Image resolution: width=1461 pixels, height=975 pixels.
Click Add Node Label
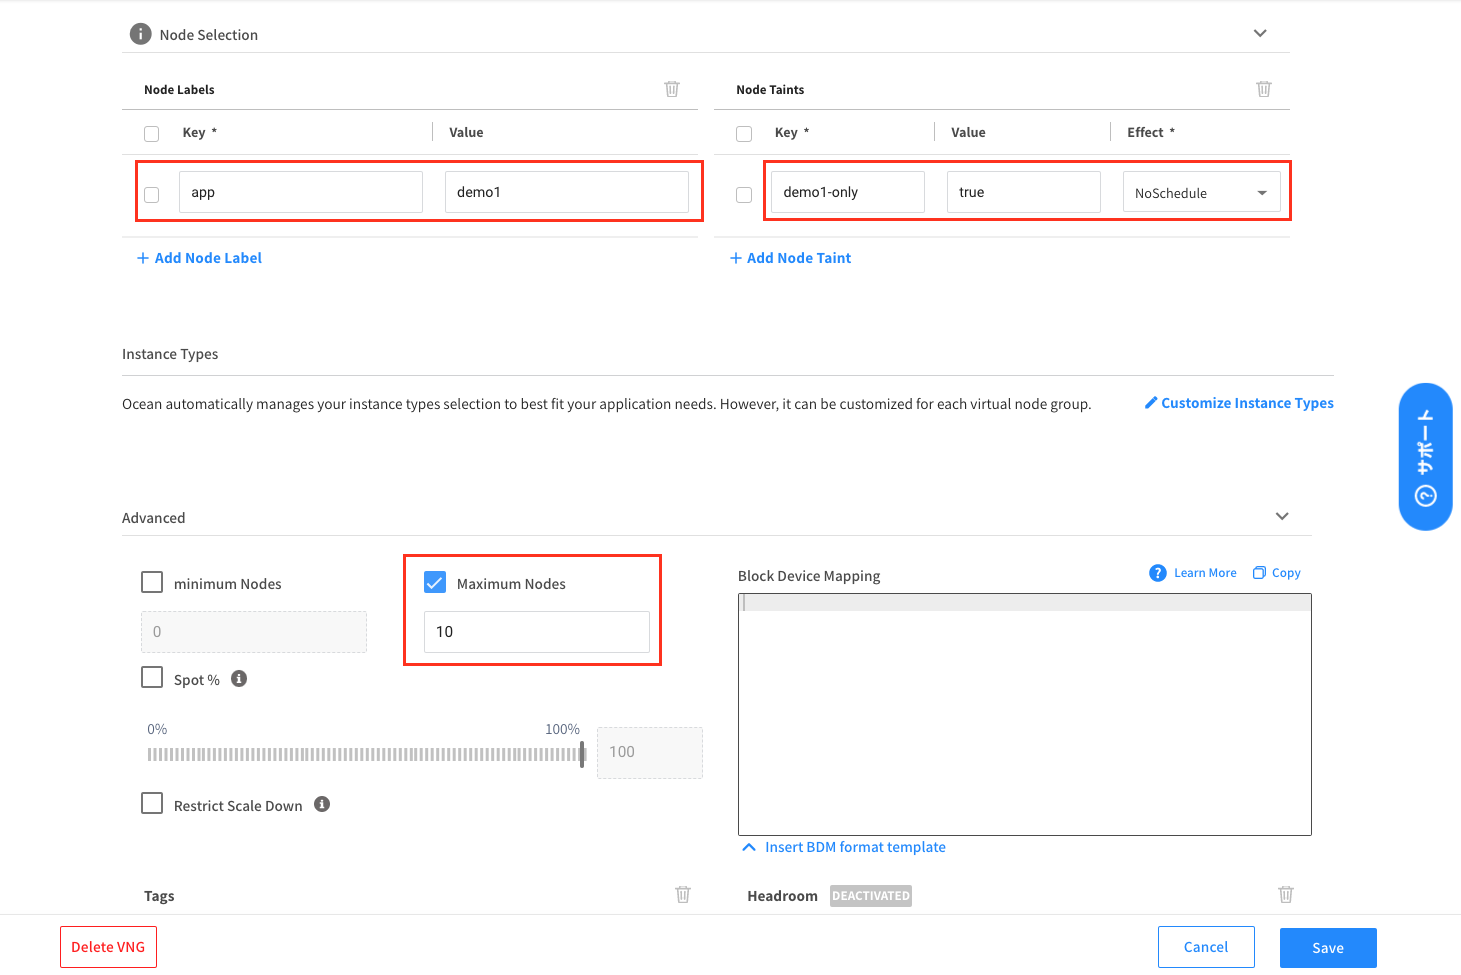click(x=199, y=258)
